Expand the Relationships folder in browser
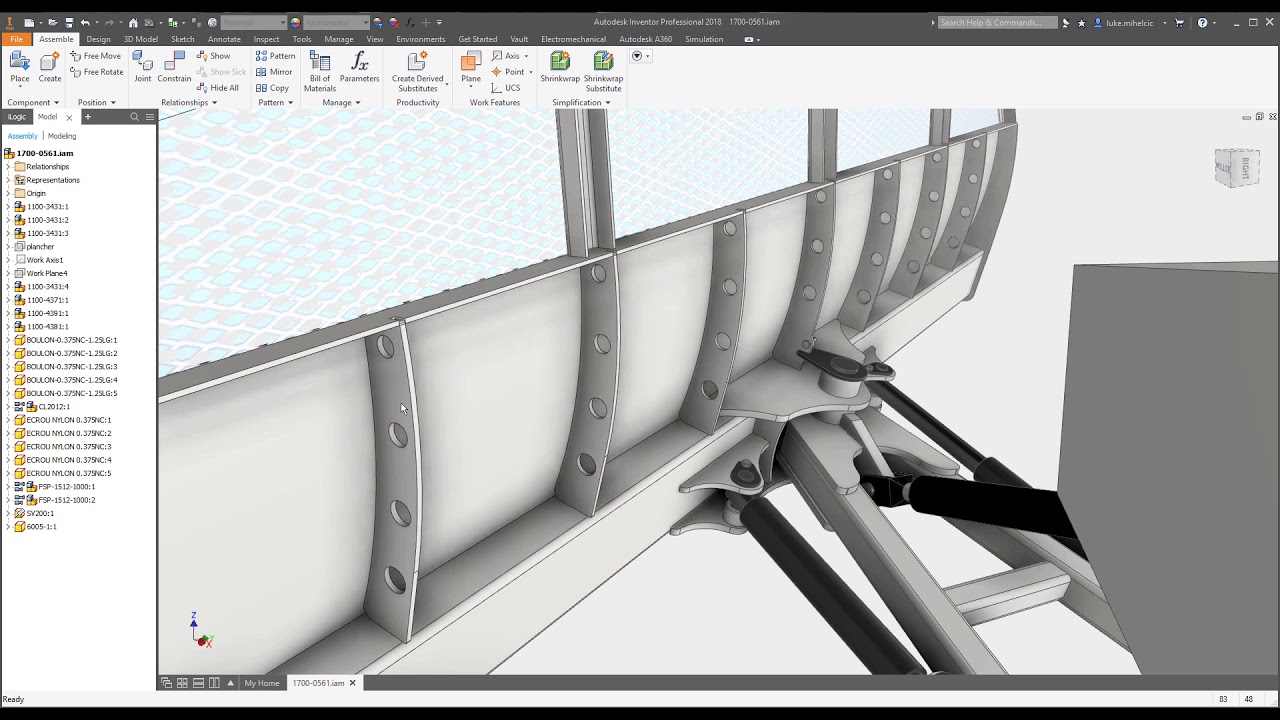 (8, 167)
